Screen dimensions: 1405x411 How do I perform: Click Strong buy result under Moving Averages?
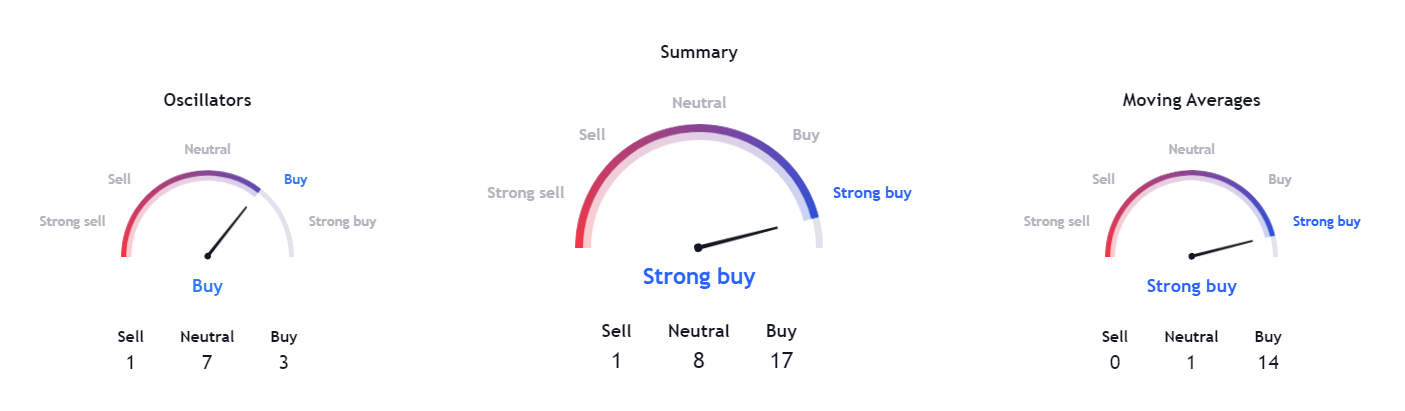[x=1191, y=286]
